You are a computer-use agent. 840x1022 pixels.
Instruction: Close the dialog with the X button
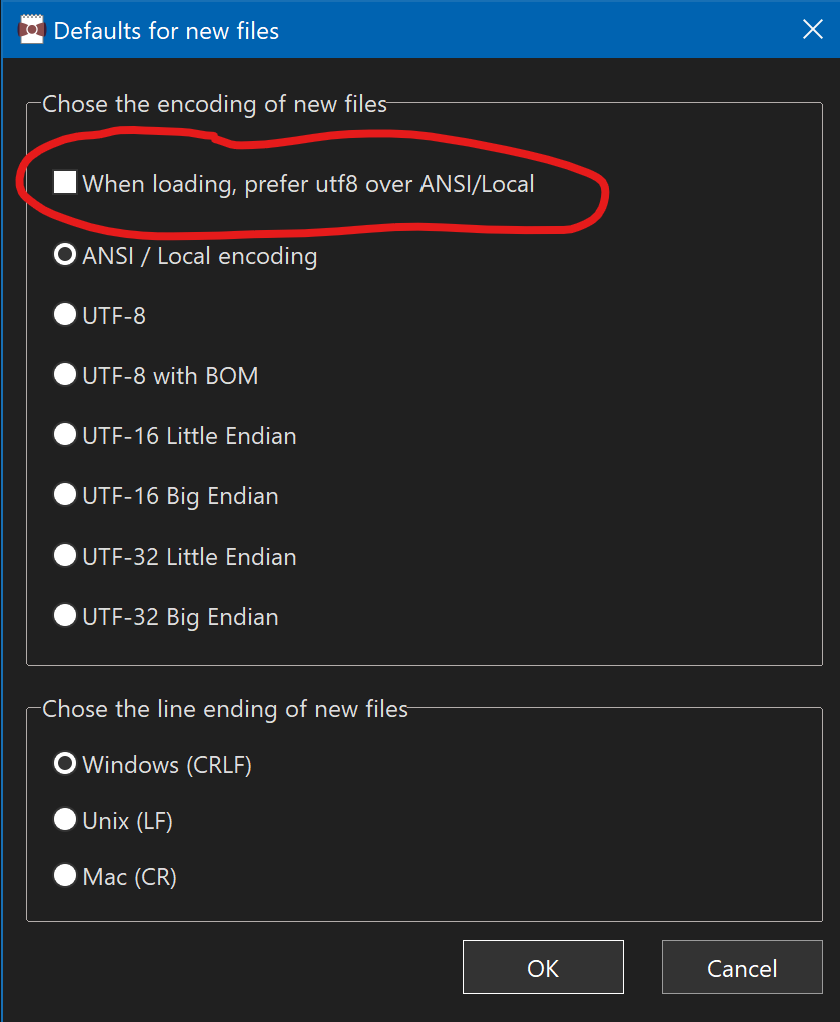click(813, 29)
